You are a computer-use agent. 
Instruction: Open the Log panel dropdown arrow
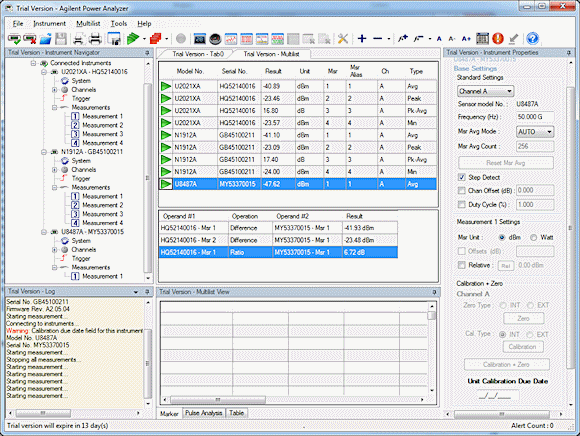(x=136, y=292)
